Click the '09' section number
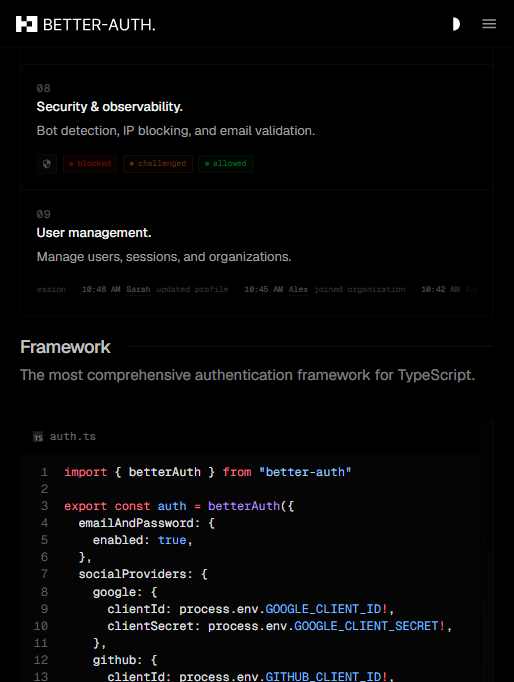 point(43,214)
